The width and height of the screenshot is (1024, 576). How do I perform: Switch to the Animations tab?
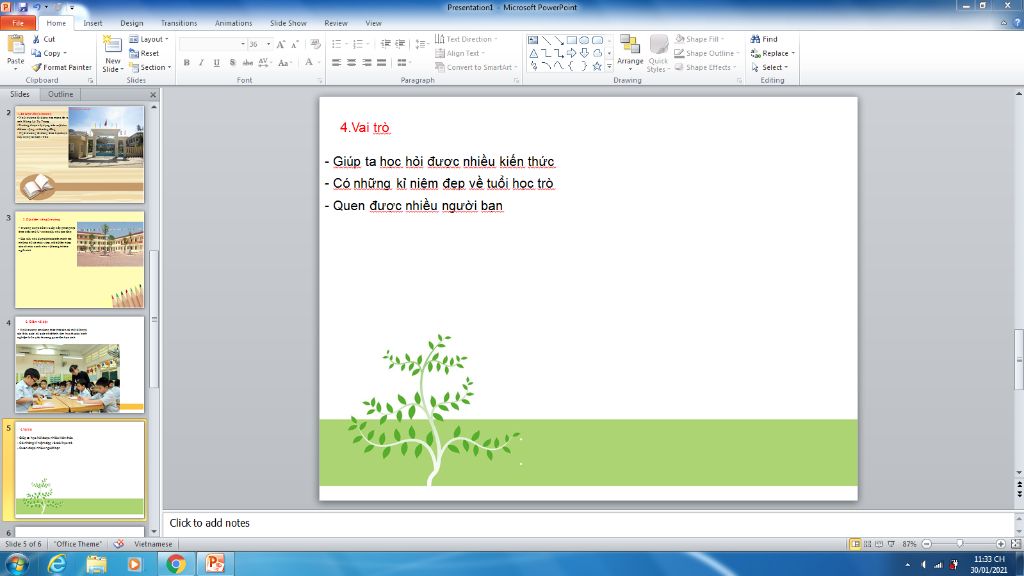[x=234, y=23]
